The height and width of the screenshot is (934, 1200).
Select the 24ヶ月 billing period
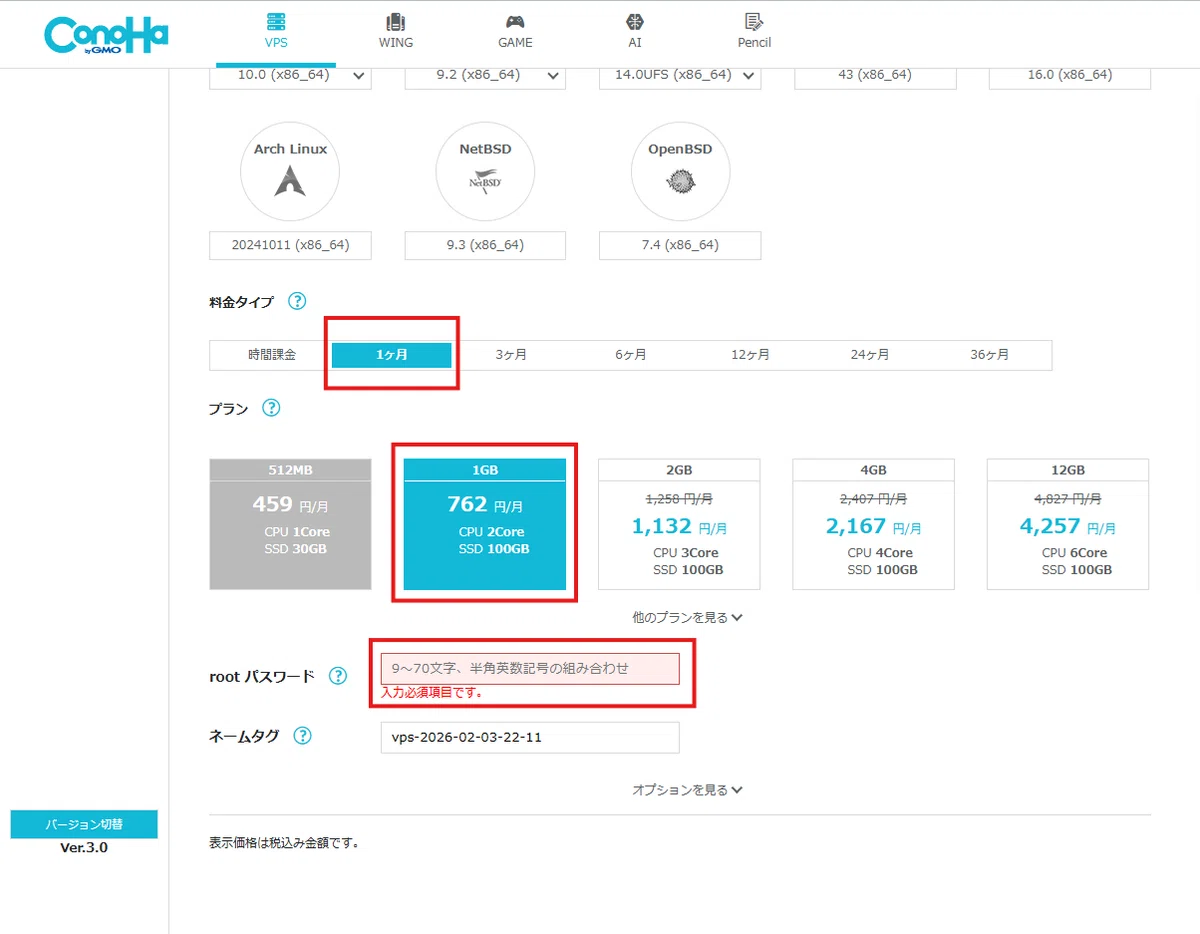(870, 355)
